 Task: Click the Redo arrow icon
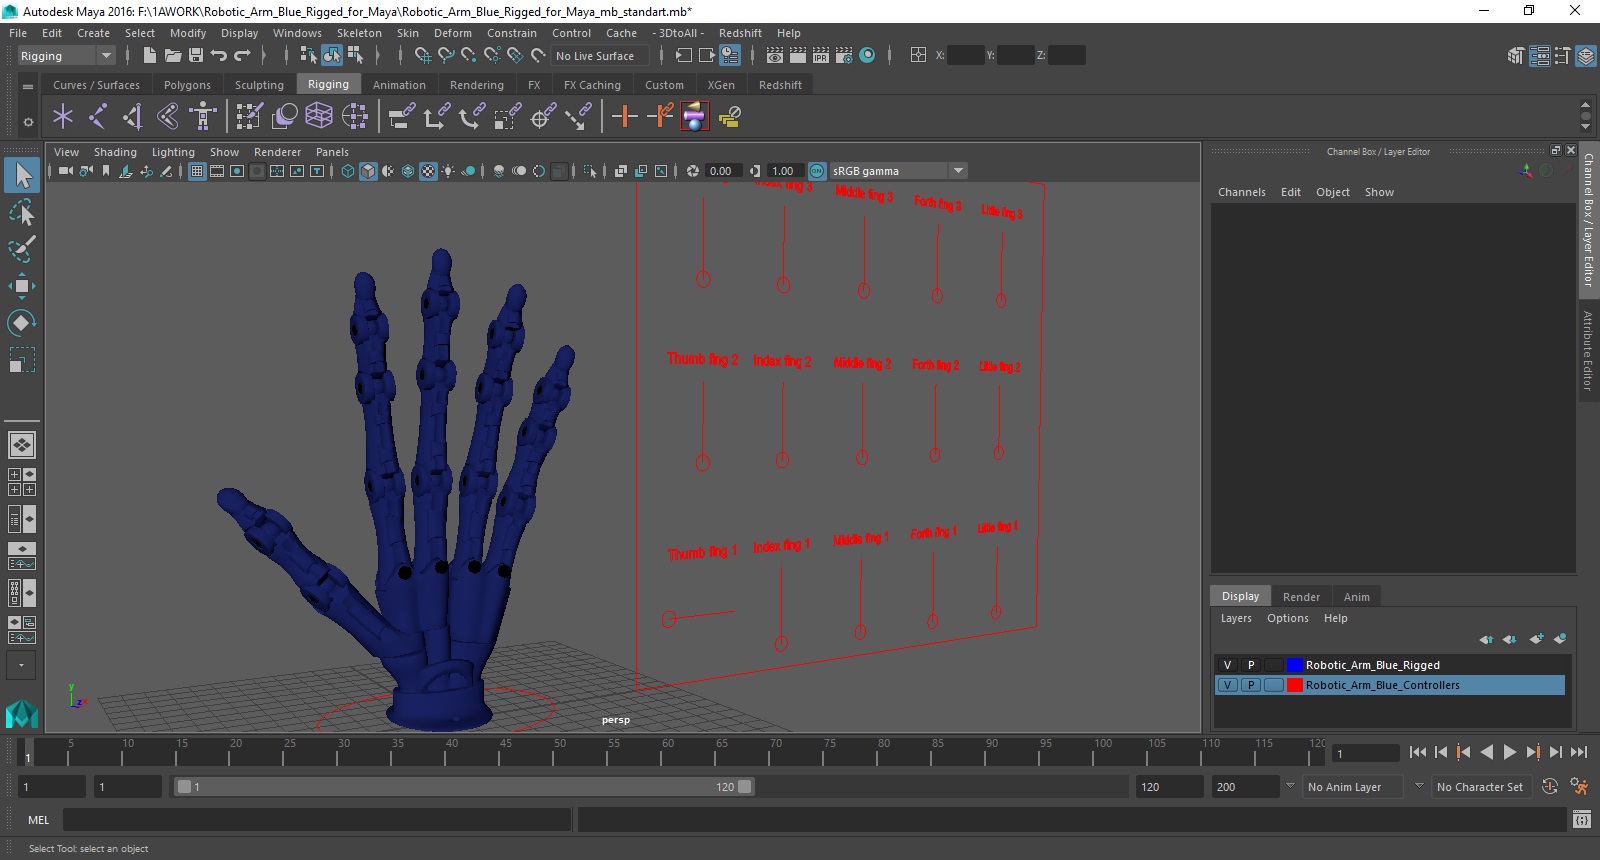(x=242, y=56)
